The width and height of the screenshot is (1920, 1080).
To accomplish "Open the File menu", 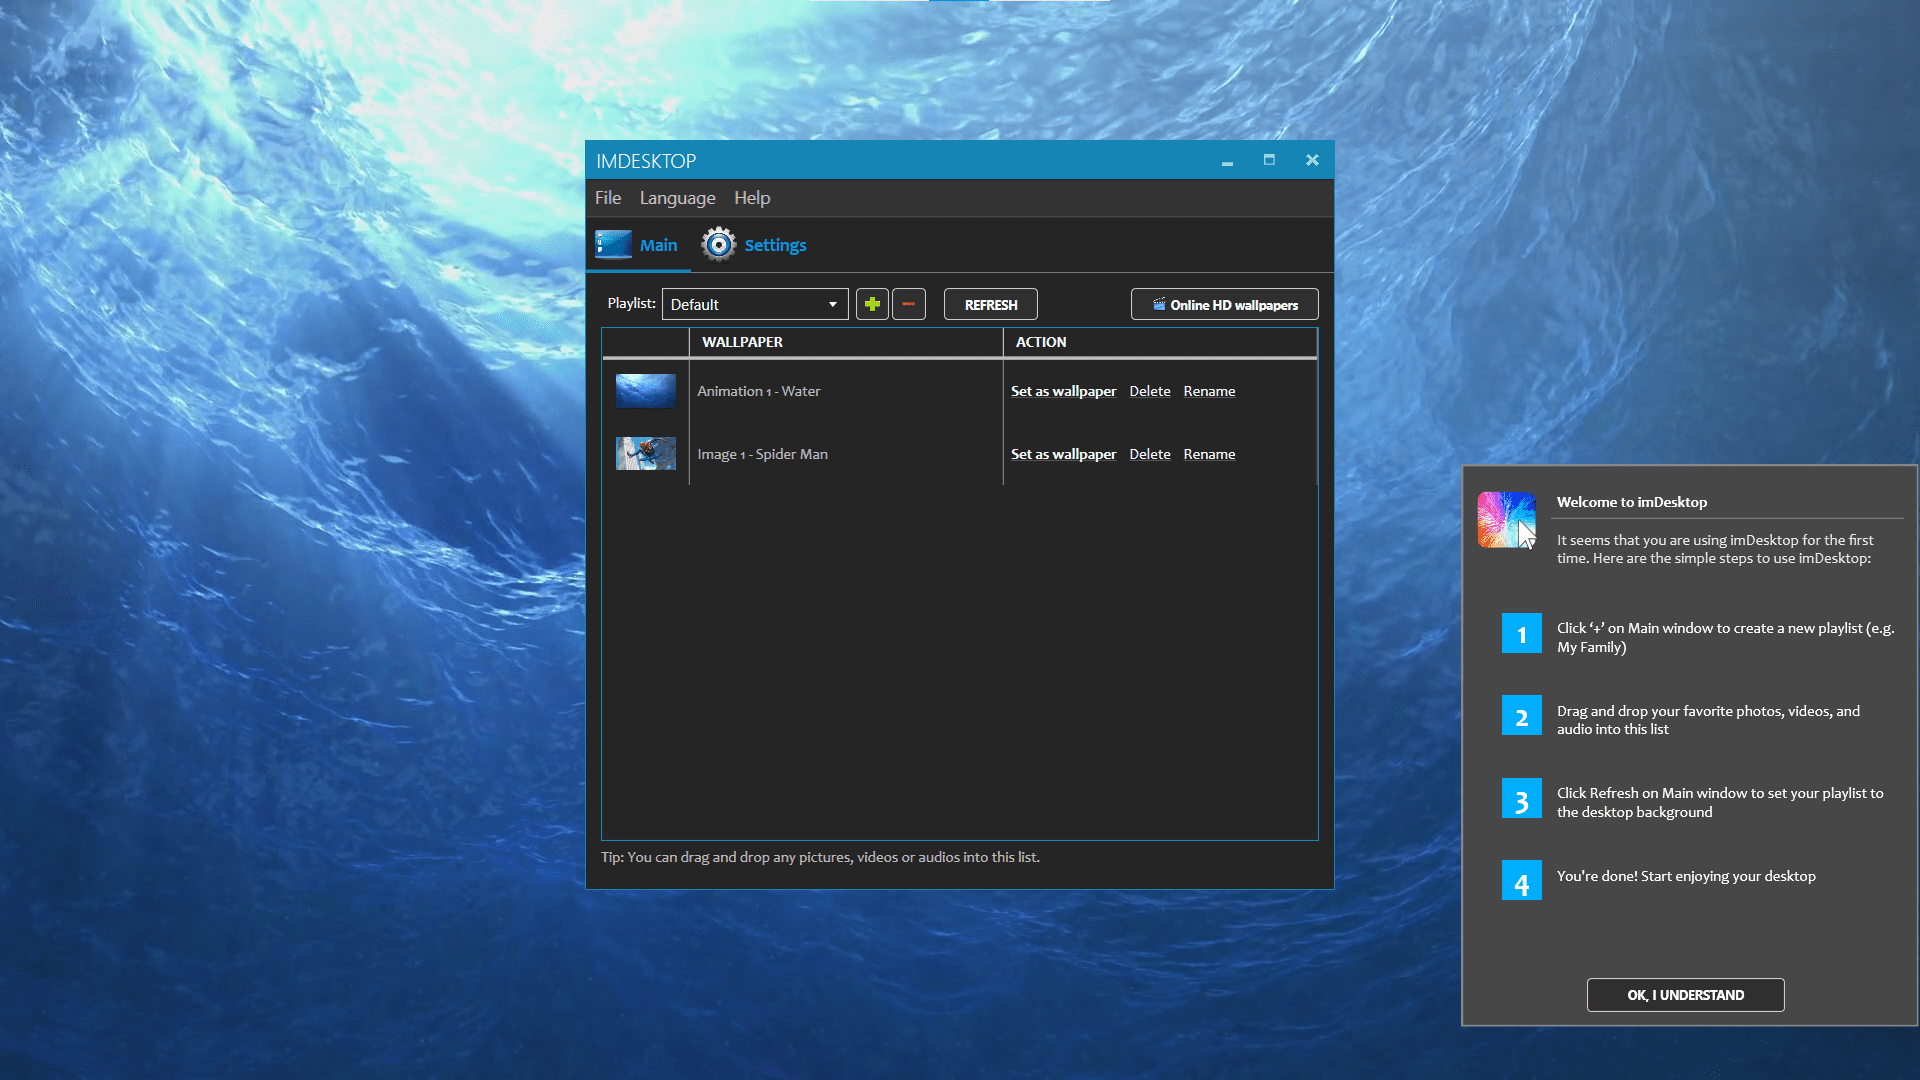I will [x=607, y=198].
